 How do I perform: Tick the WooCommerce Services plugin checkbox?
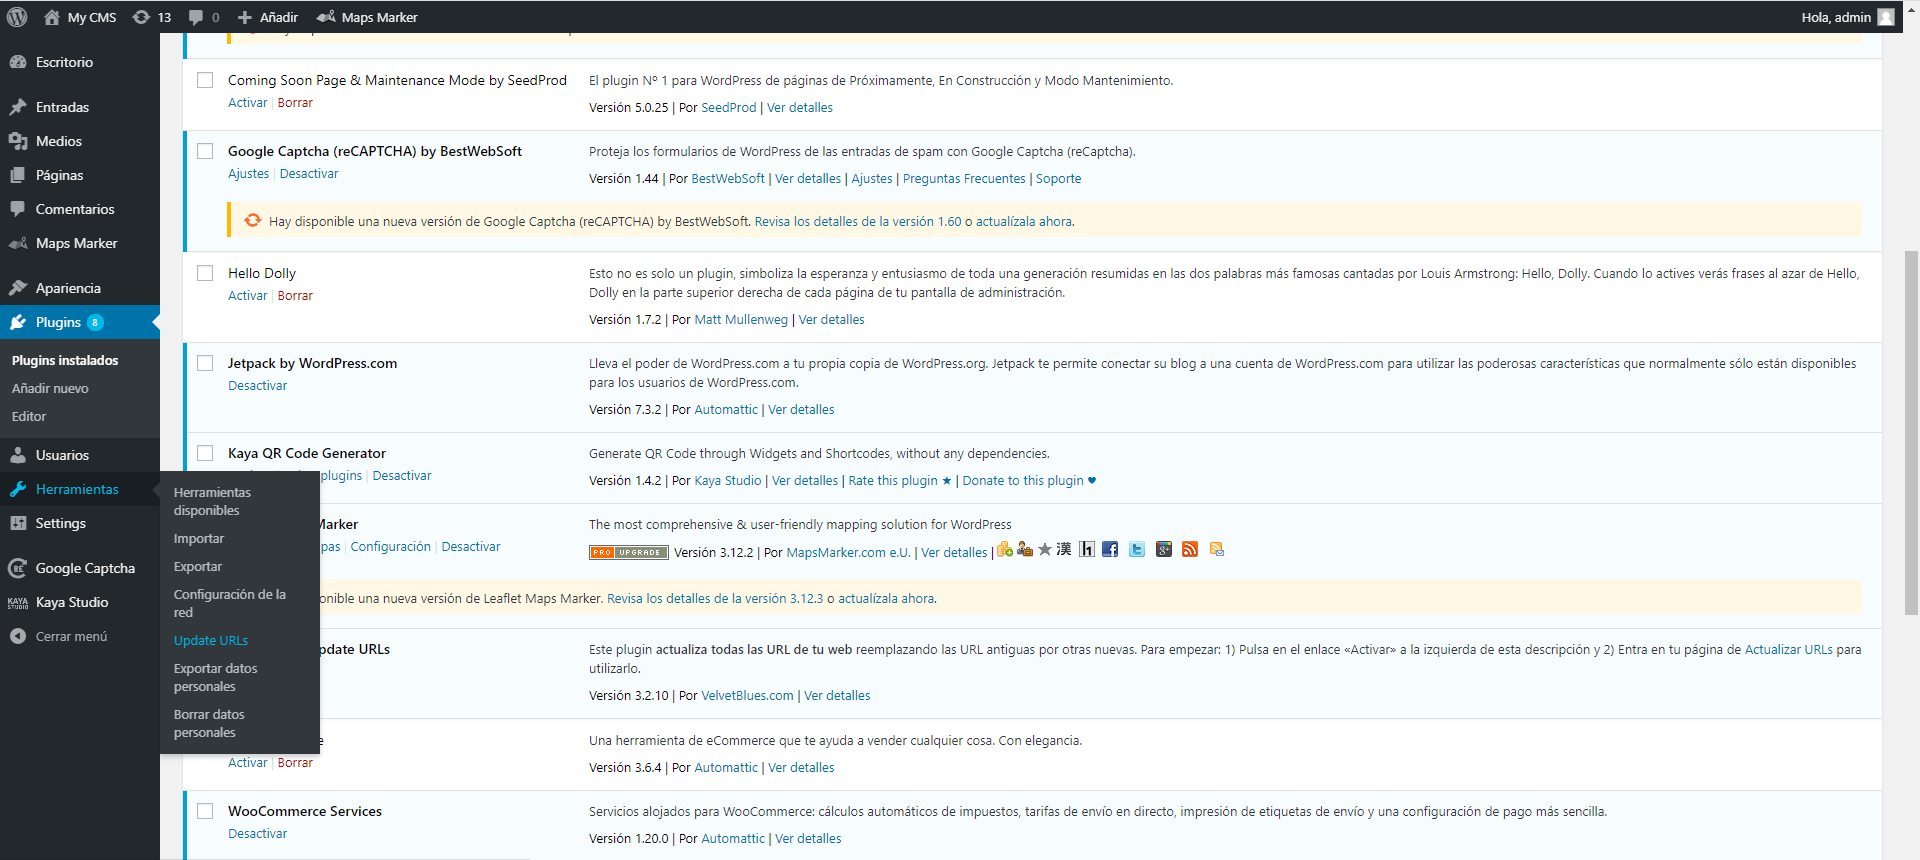coord(205,811)
